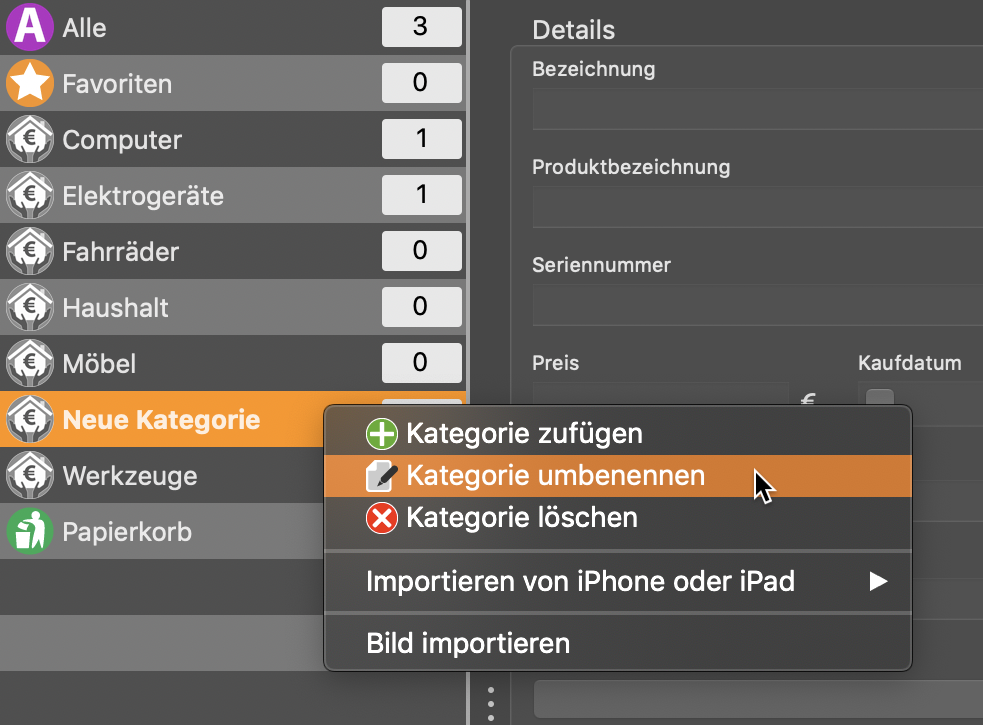The width and height of the screenshot is (983, 725).
Task: Select the Elektrogeräte category
Action: click(233, 195)
